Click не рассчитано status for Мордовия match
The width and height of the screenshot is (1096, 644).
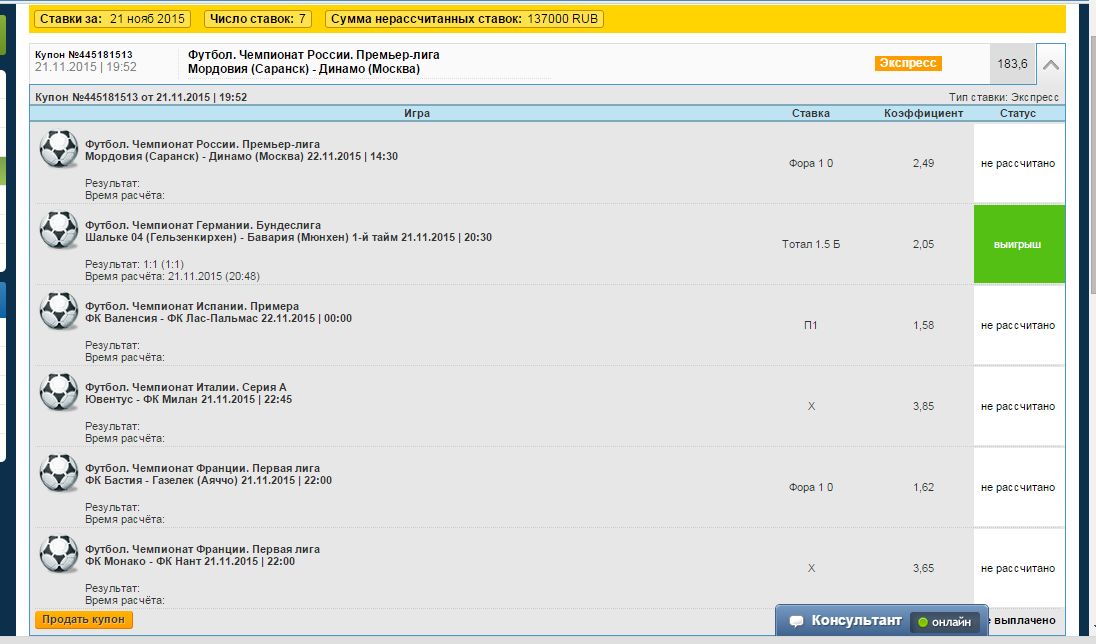click(x=1018, y=164)
